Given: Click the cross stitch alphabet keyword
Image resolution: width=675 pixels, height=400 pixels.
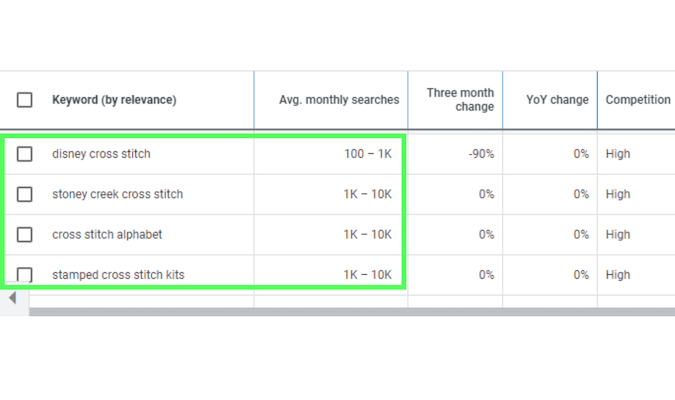Looking at the screenshot, I should click(107, 235).
